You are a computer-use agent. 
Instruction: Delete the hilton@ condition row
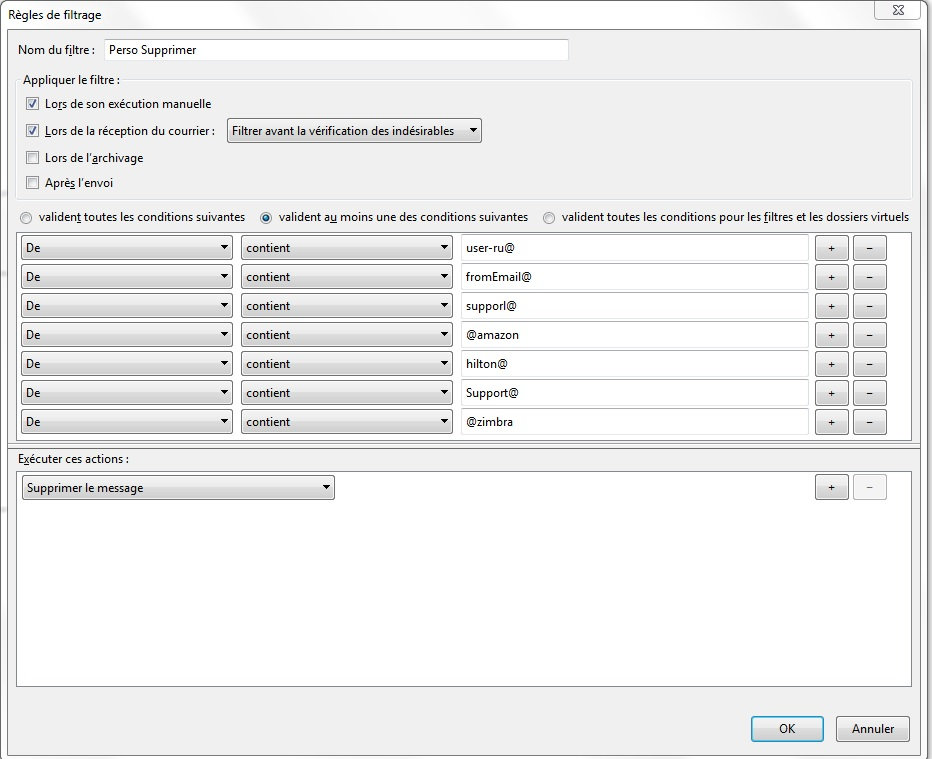pyautogui.click(x=869, y=364)
